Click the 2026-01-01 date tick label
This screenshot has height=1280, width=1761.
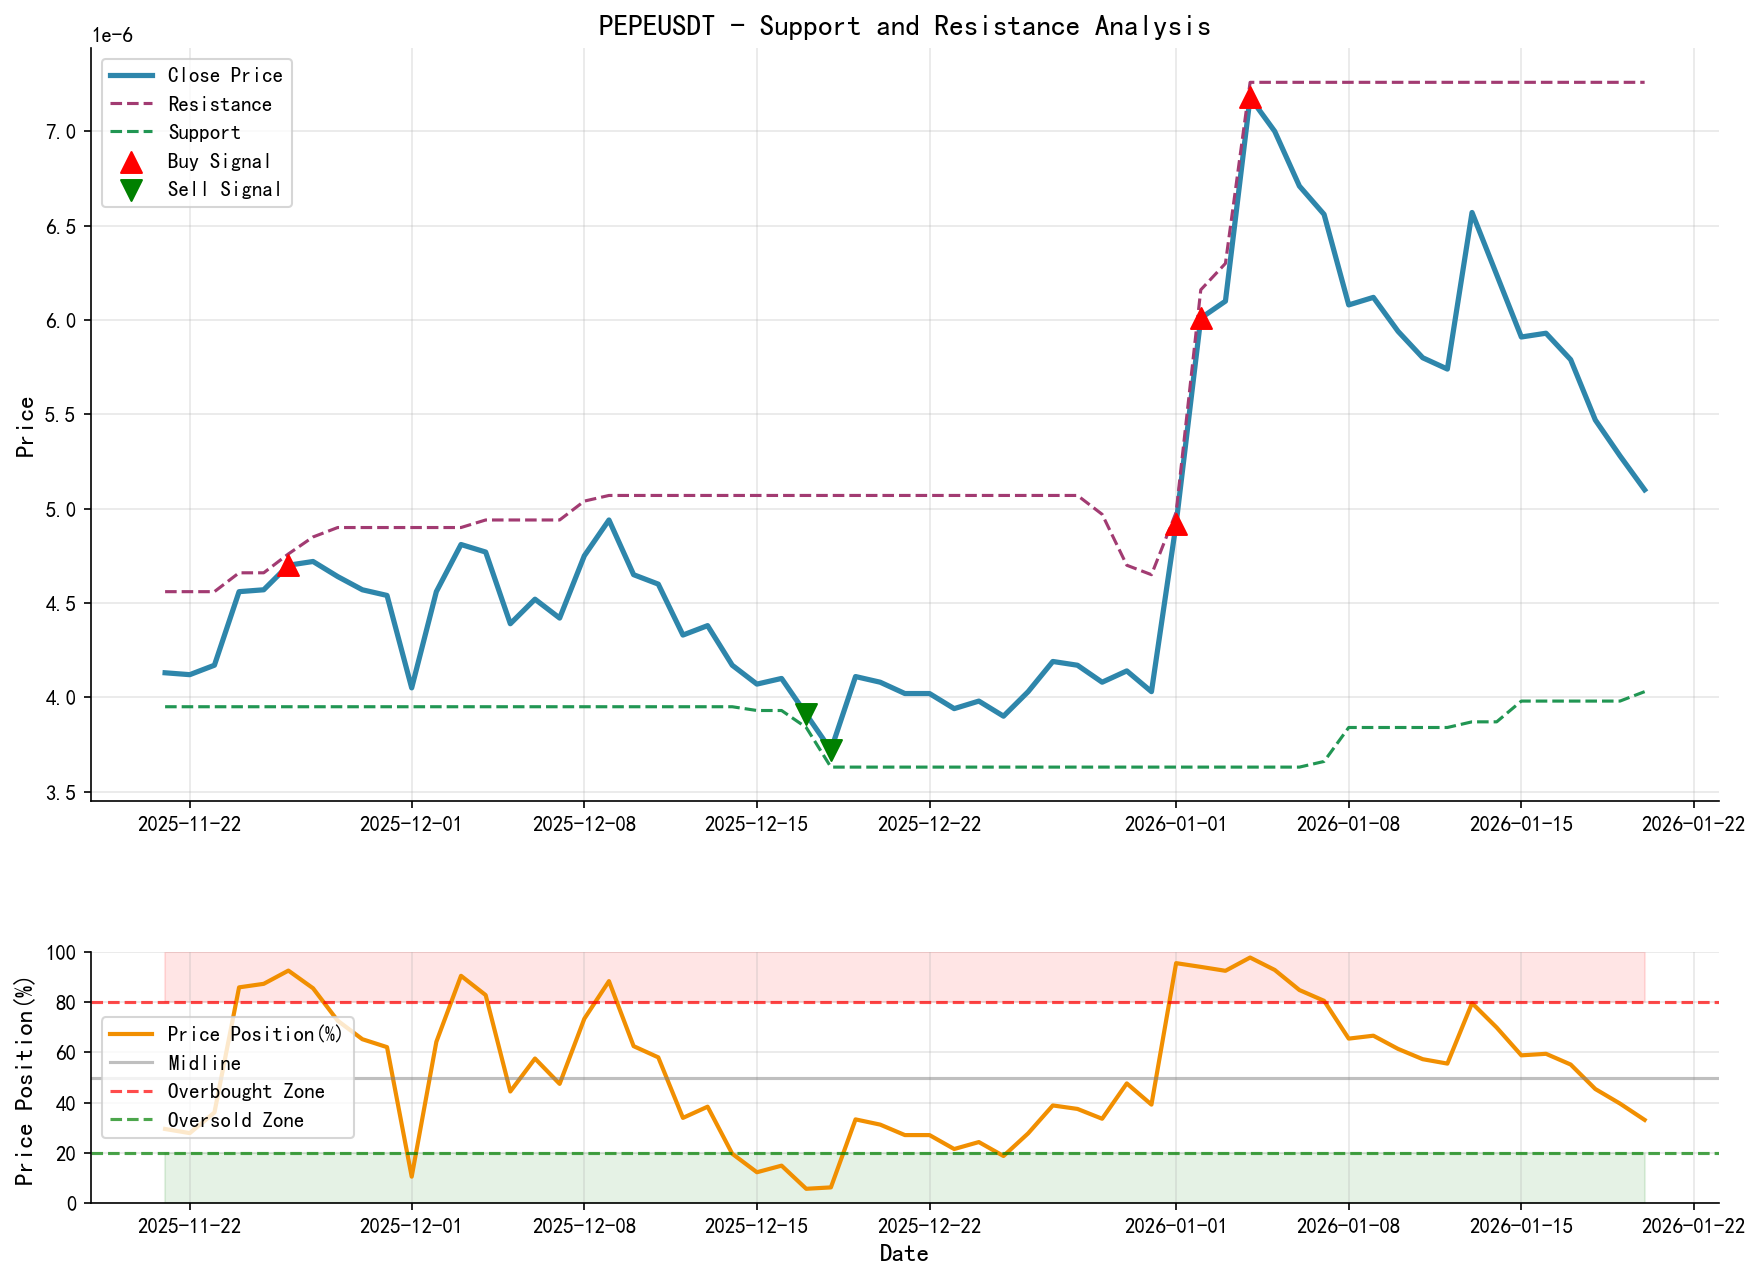[x=1177, y=824]
